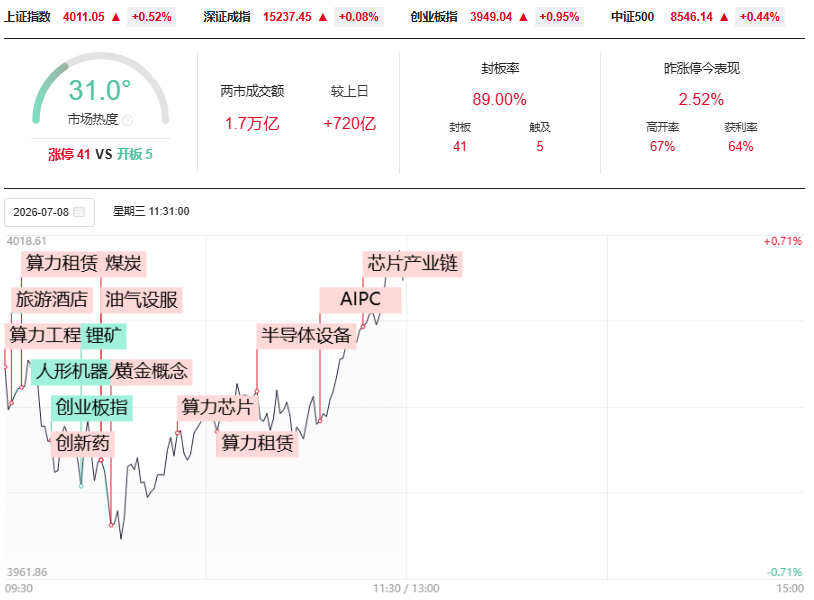Open the 涨停 41 limit-up link
The image size is (814, 600).
pyautogui.click(x=69, y=154)
